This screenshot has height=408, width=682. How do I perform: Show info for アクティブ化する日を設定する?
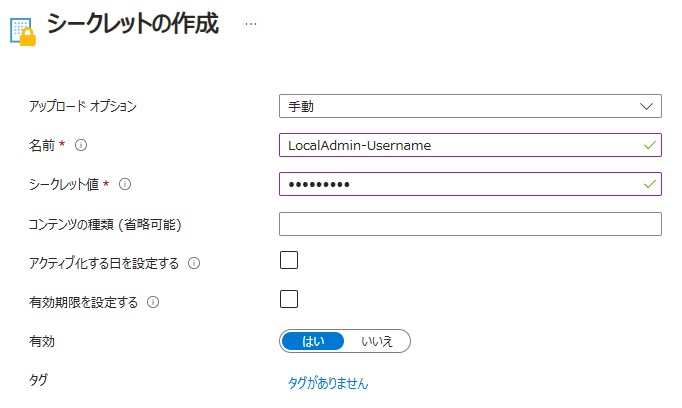194,263
